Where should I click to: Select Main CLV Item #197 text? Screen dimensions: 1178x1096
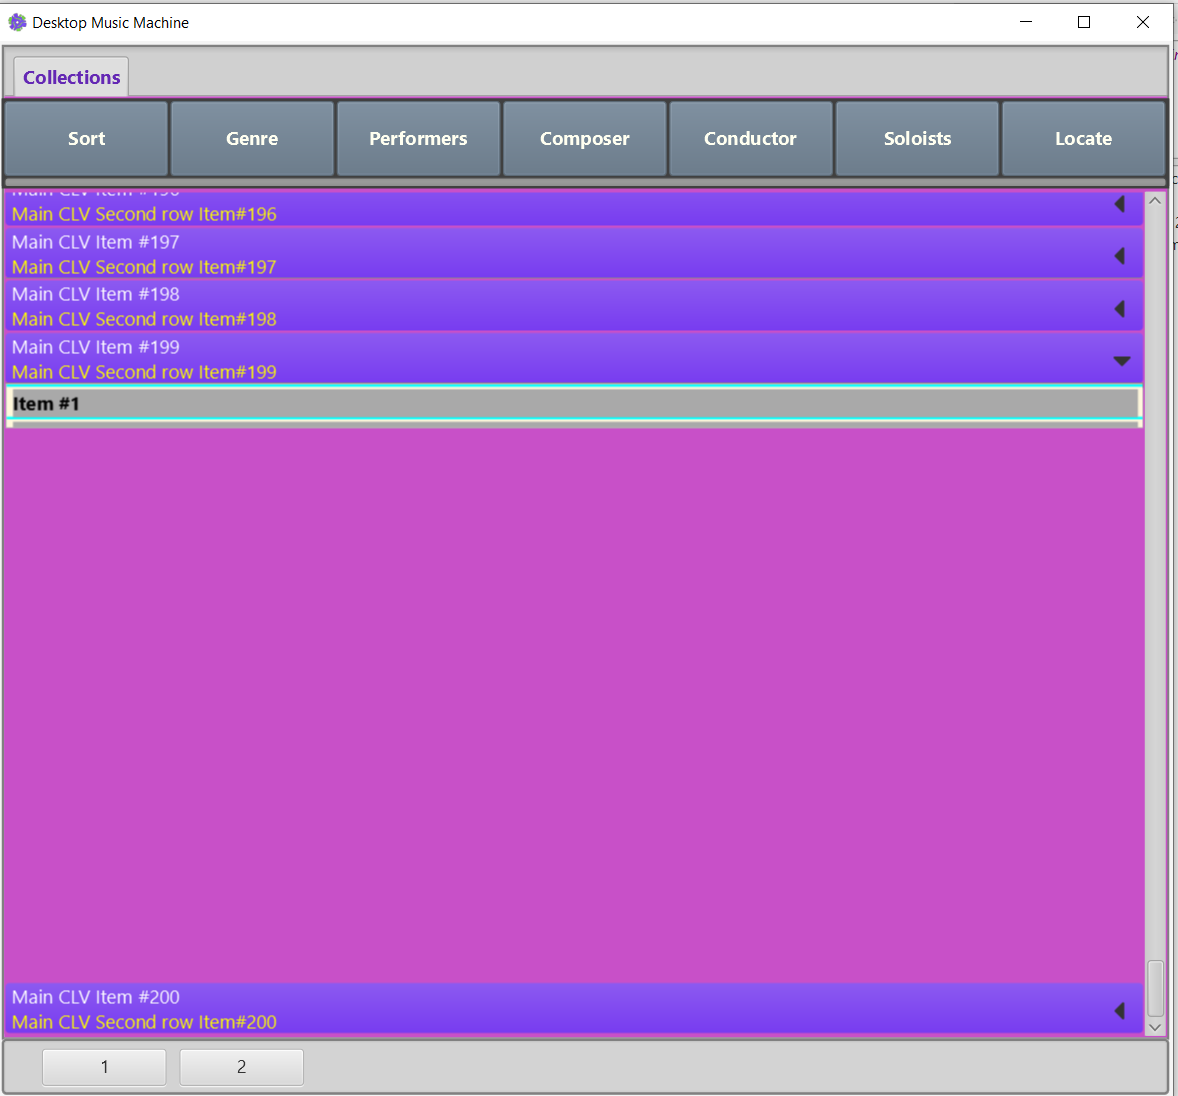tap(95, 243)
